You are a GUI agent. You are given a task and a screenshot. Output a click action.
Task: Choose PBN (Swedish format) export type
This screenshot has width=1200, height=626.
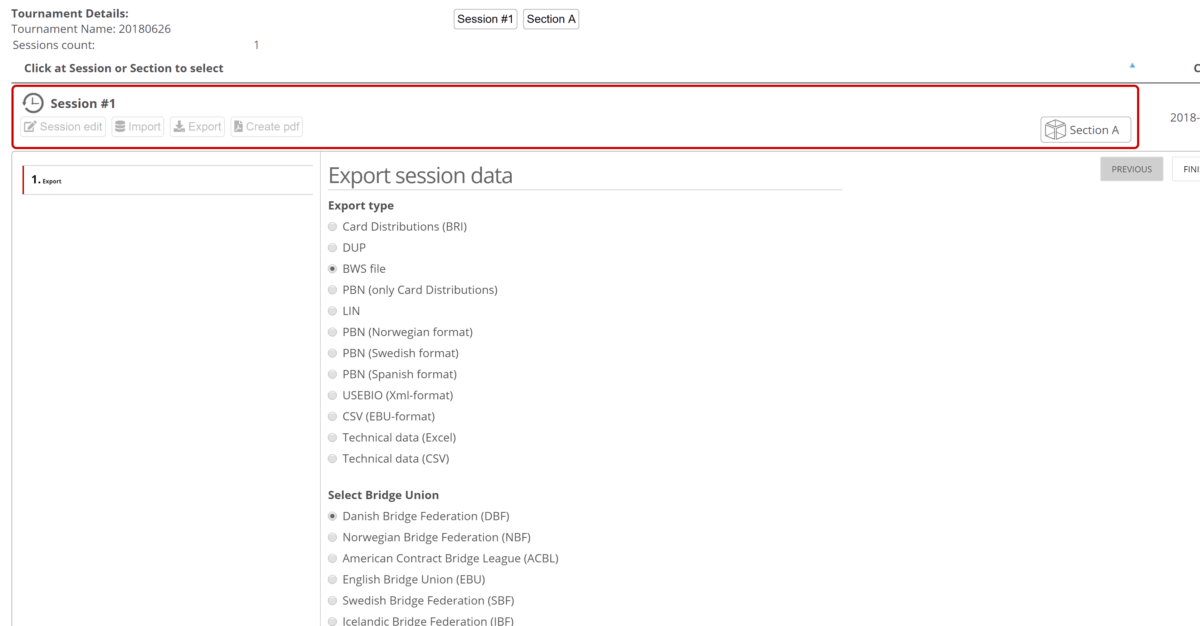point(333,353)
